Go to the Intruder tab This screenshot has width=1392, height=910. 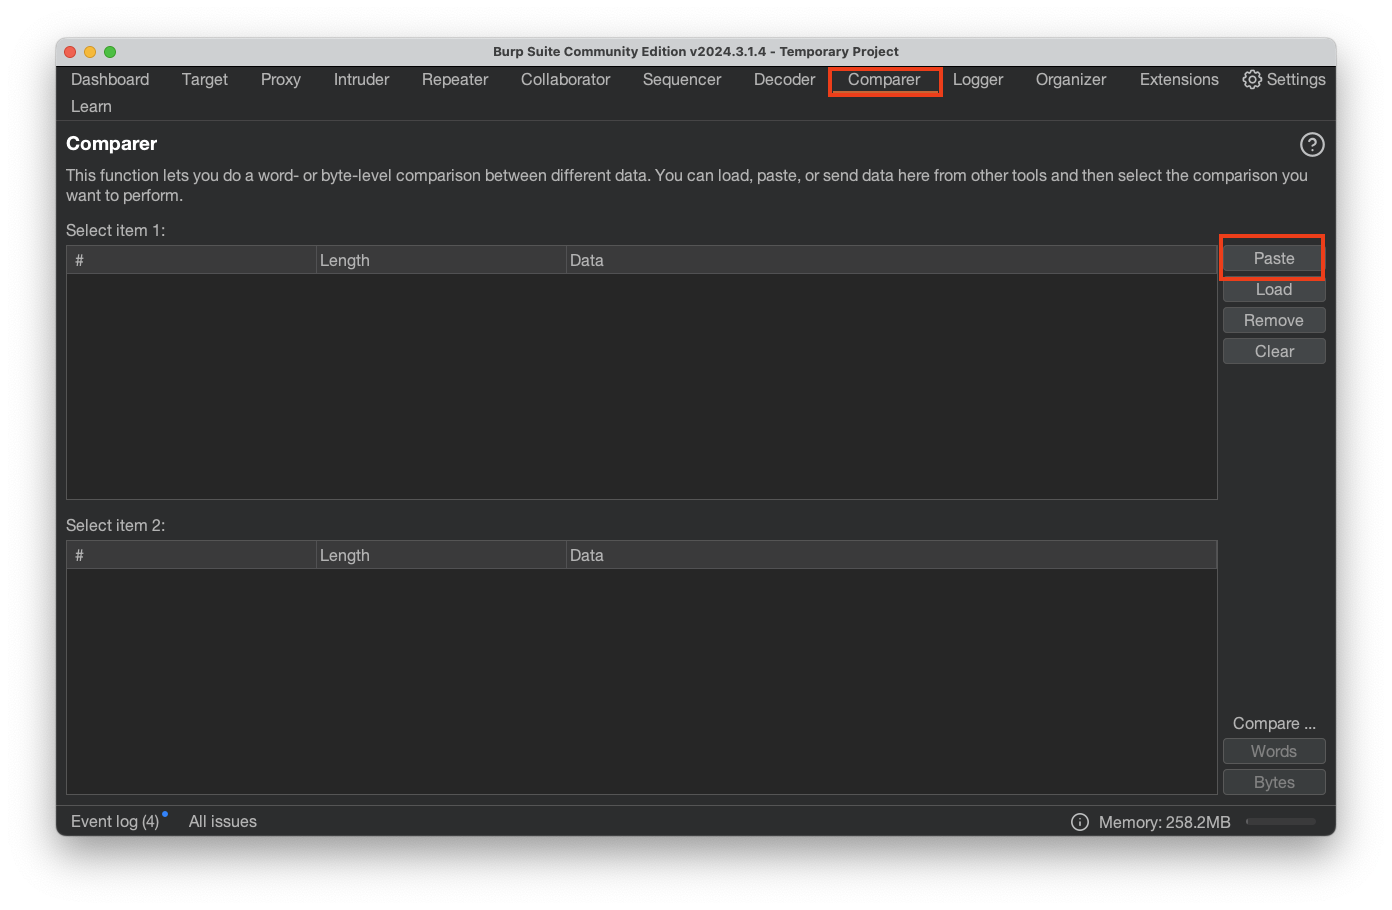tap(362, 79)
